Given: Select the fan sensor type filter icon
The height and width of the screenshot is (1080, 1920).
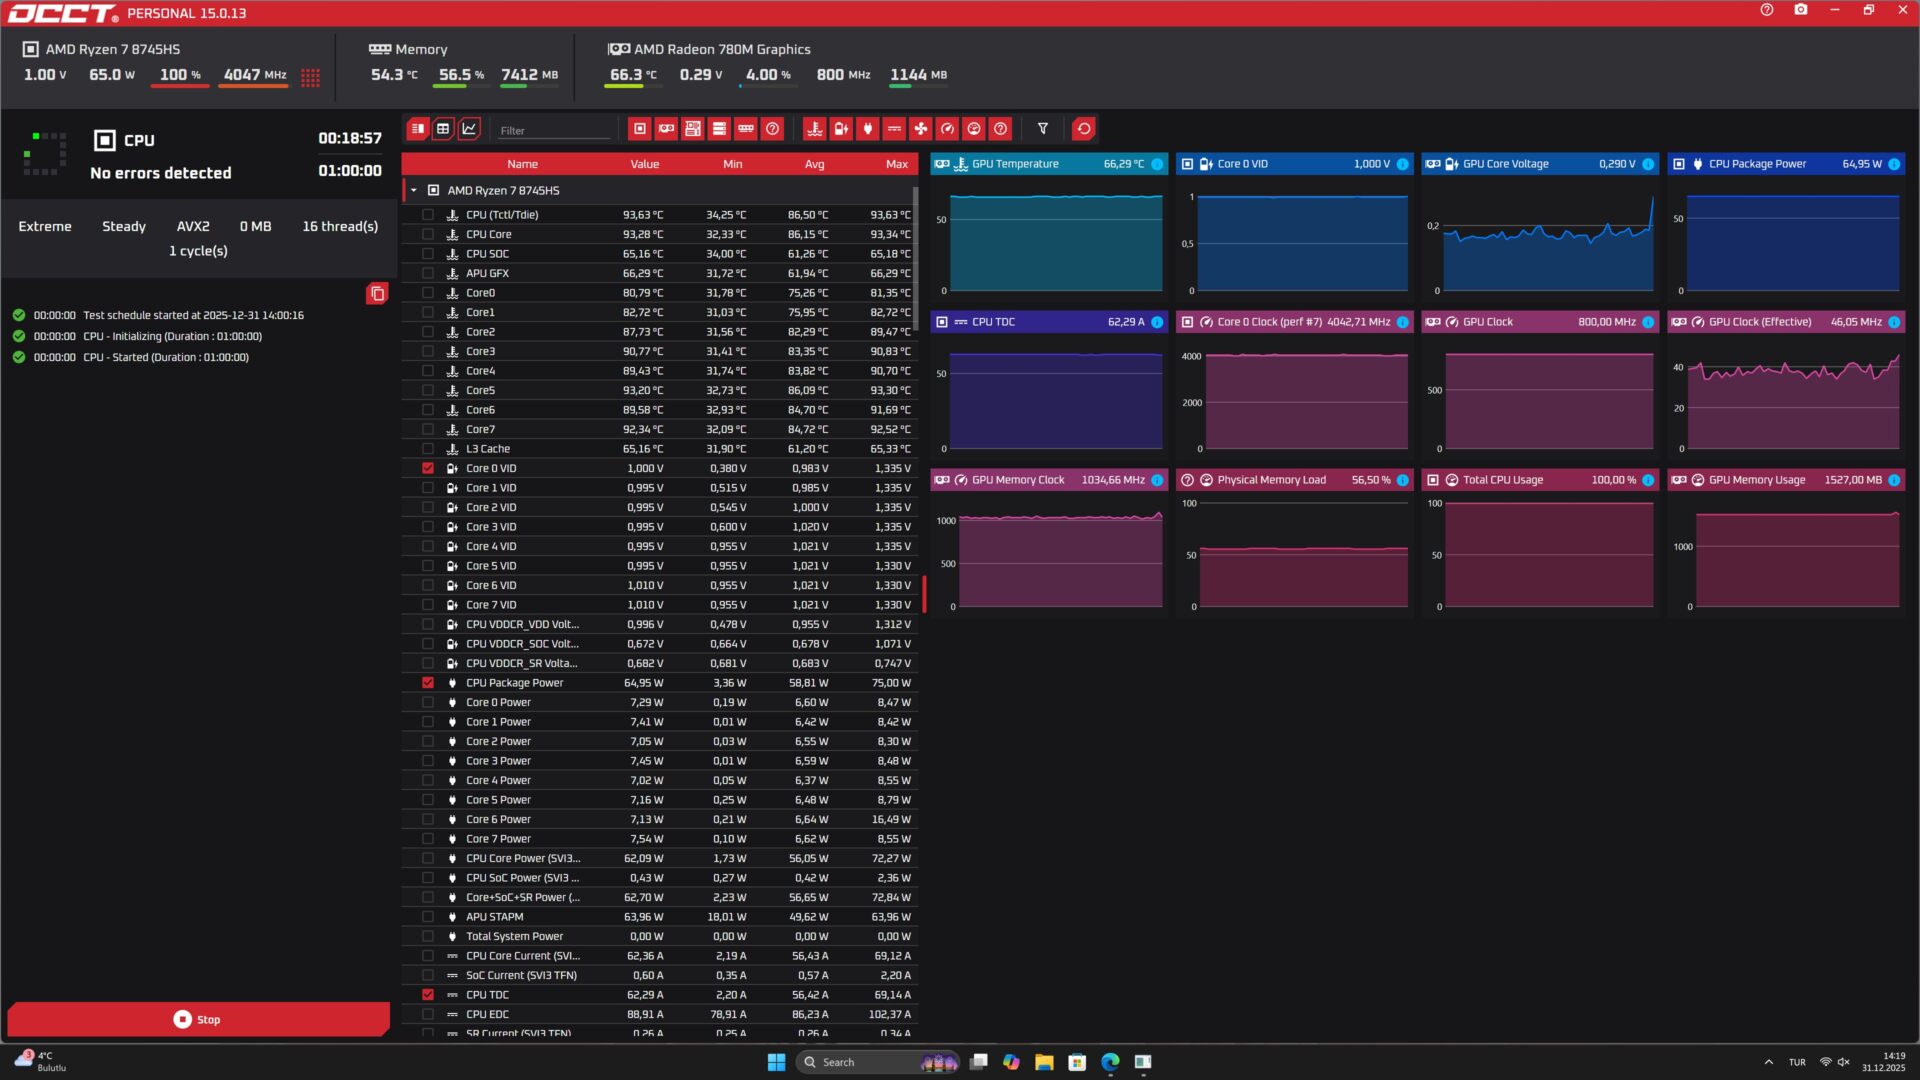Looking at the screenshot, I should click(921, 129).
